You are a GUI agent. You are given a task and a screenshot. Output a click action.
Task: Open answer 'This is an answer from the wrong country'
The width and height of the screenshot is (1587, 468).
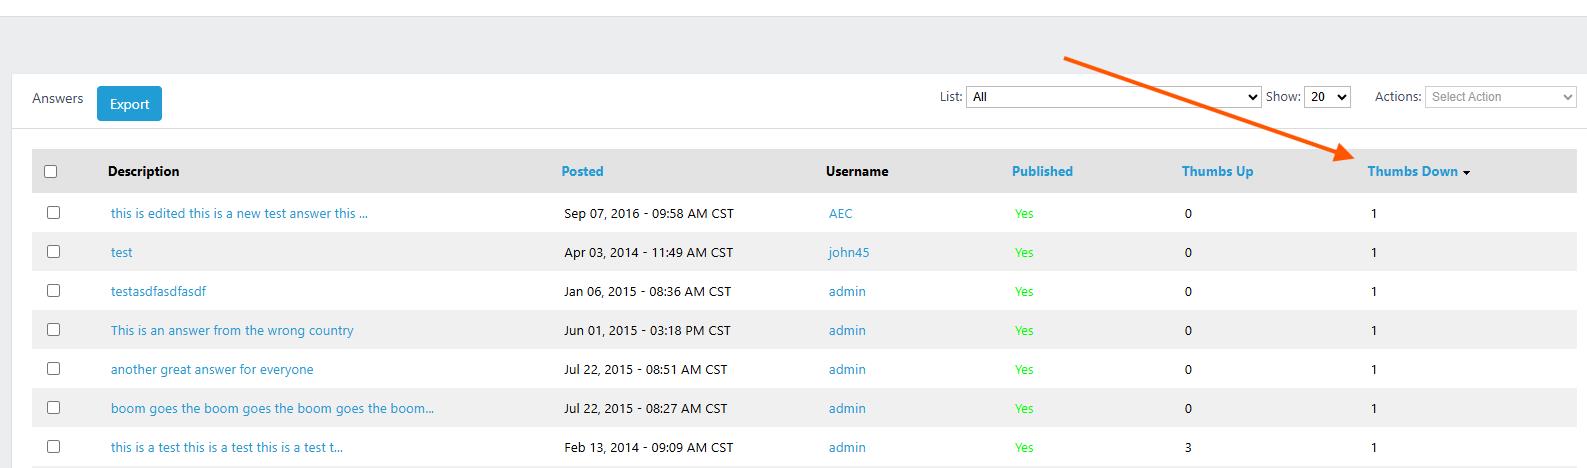[232, 331]
